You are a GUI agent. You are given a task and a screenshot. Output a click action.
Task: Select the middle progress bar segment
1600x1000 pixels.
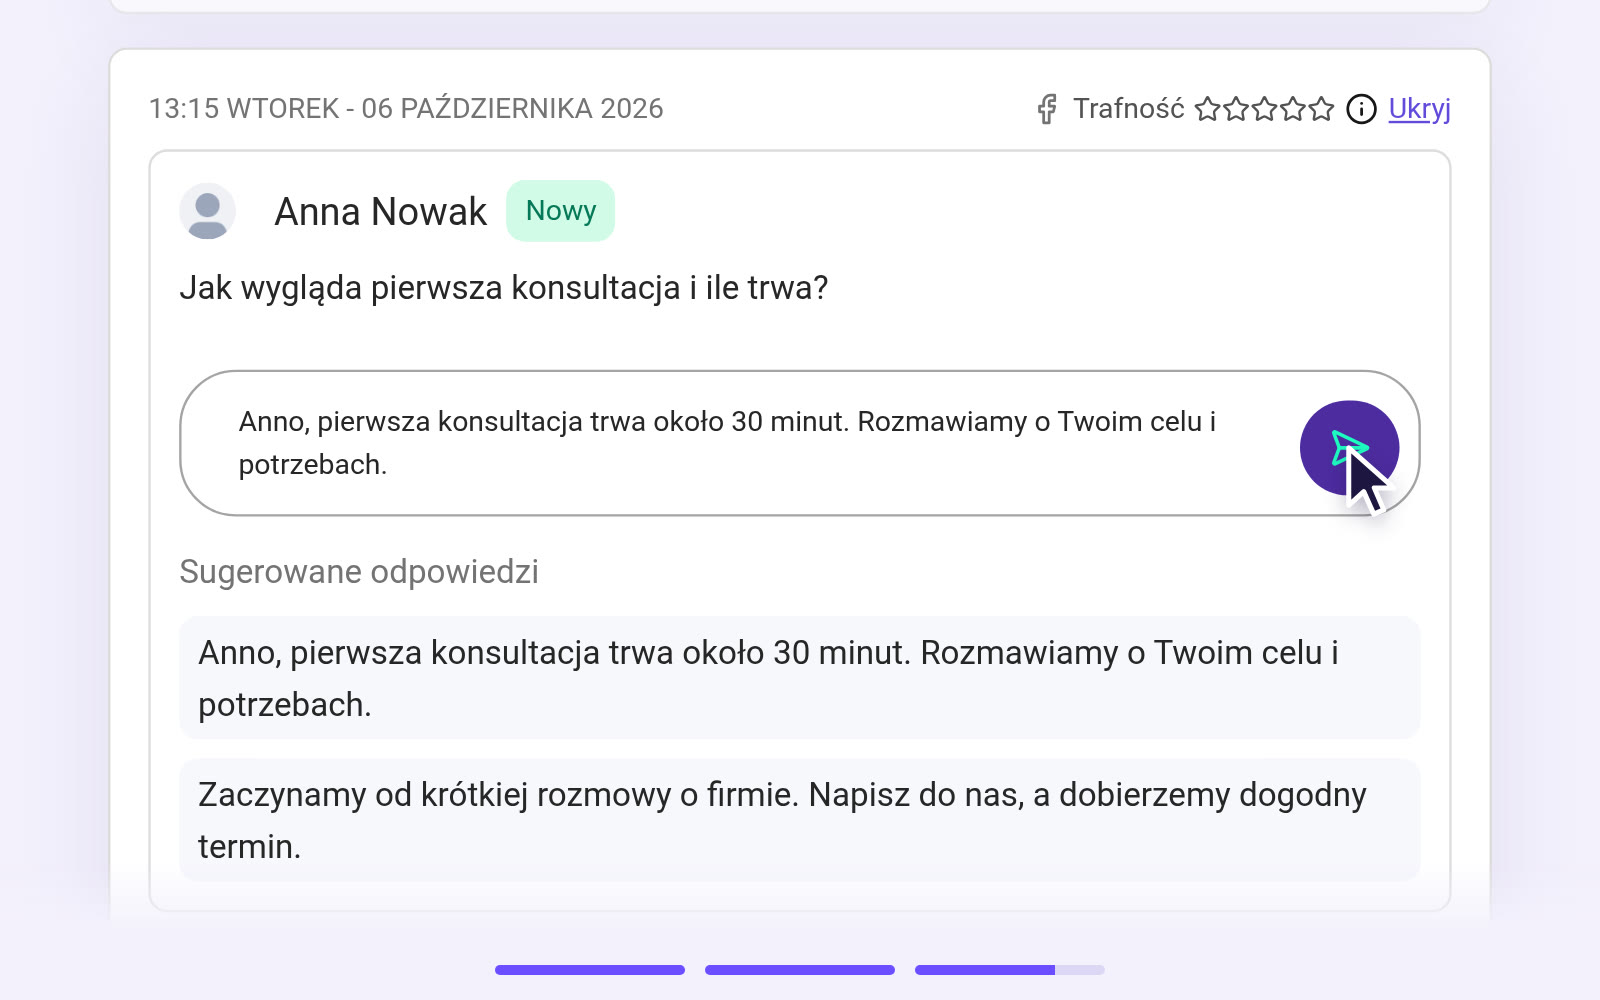point(800,970)
